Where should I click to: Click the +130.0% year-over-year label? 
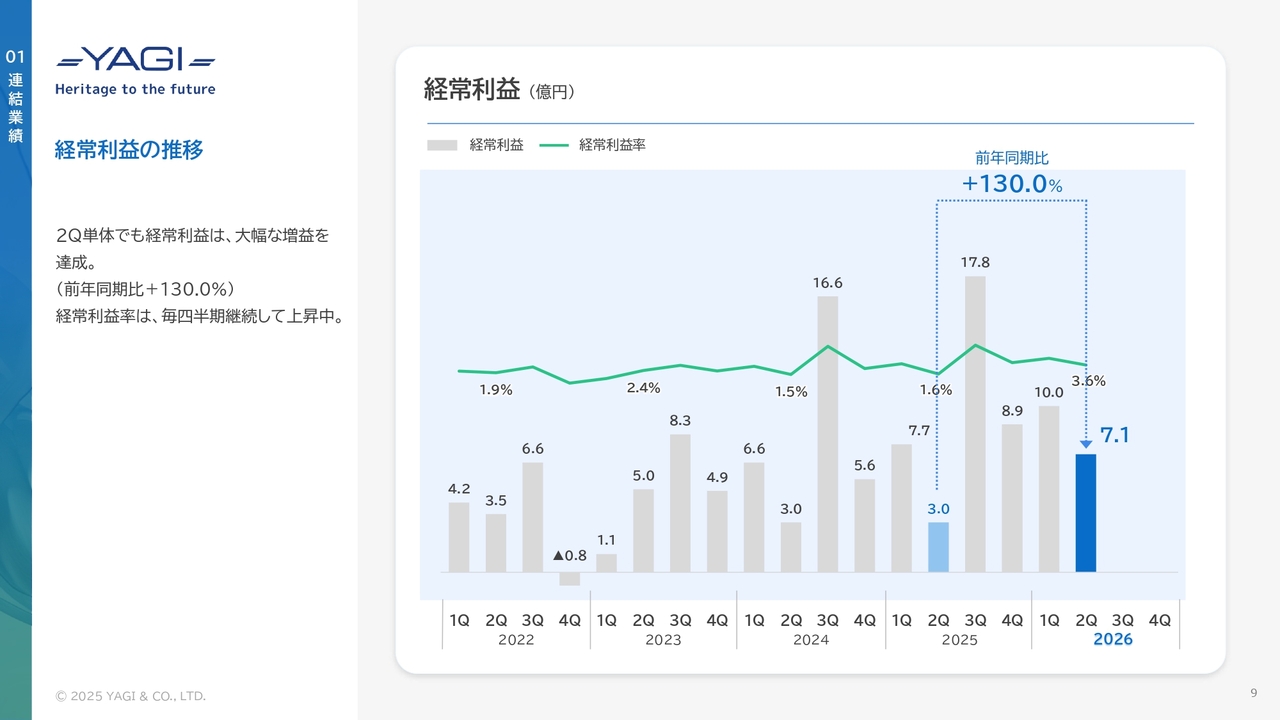pyautogui.click(x=1011, y=184)
